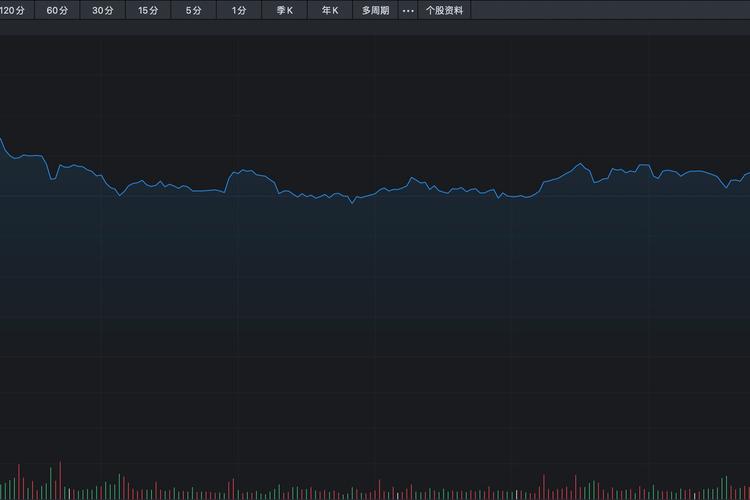Open the 30分 minute chart
750x500 pixels.
point(102,11)
